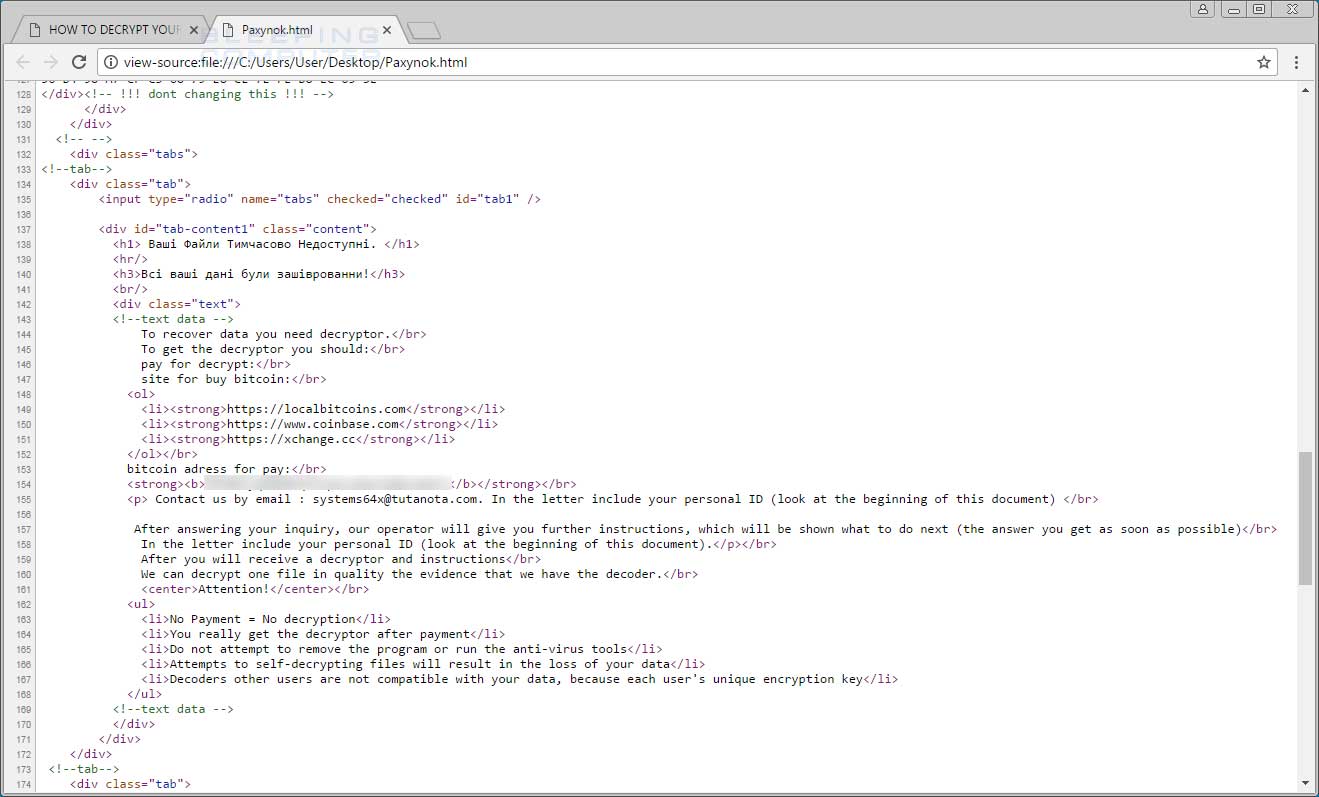Open the Chrome three-dot menu
This screenshot has height=797, width=1319.
1296,61
